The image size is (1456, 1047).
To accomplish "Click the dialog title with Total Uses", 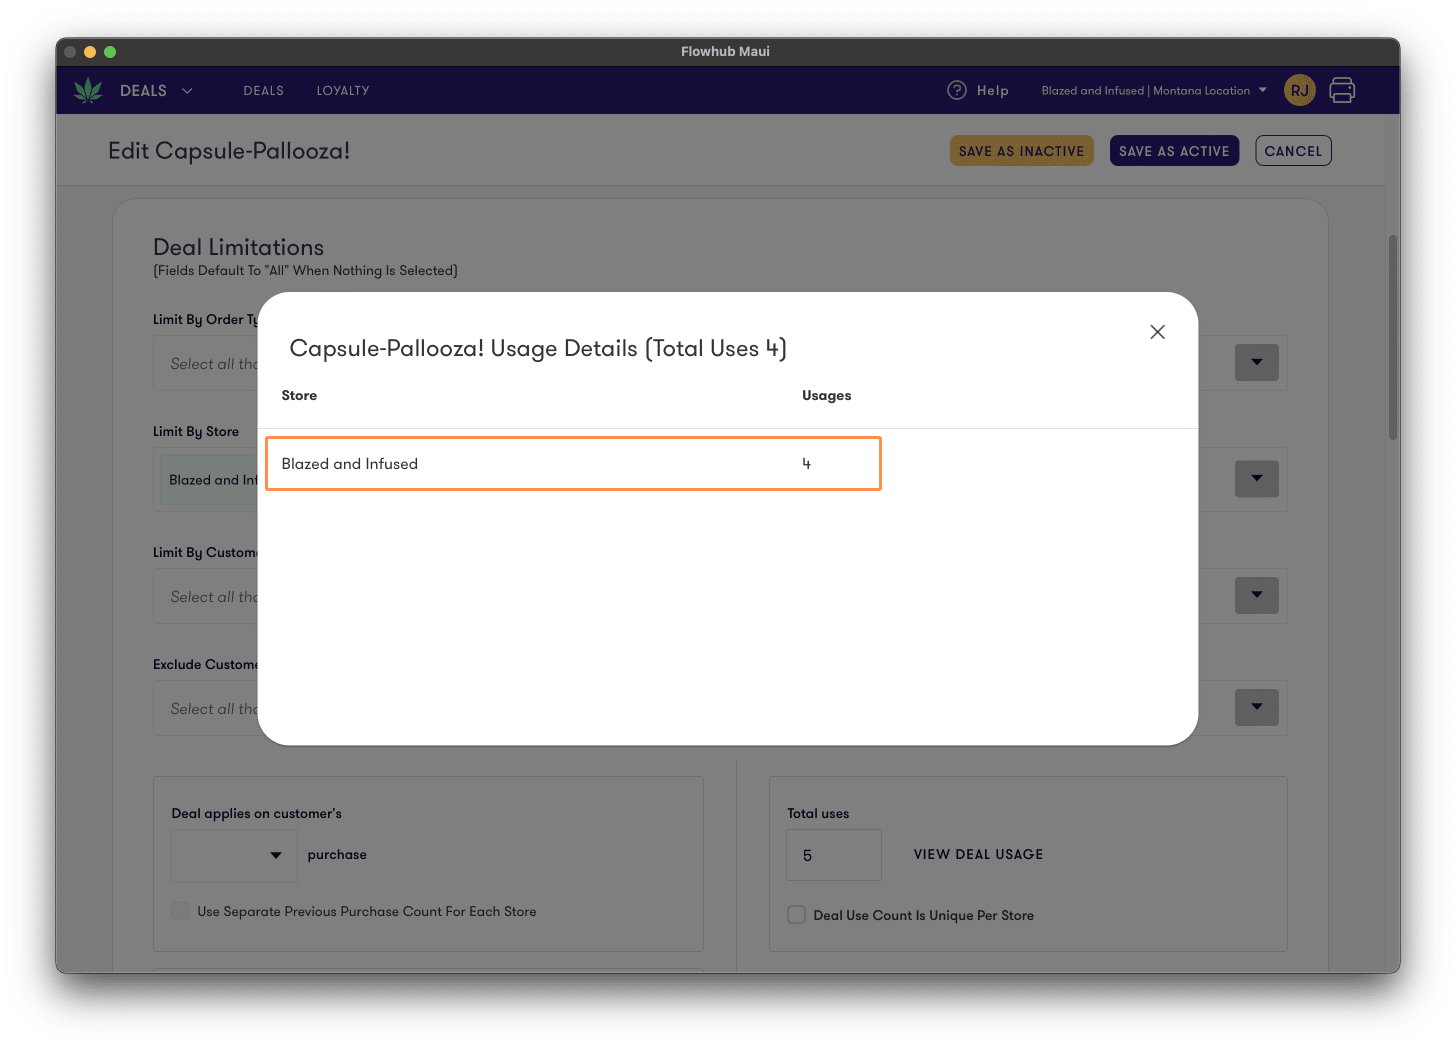I will click(538, 348).
